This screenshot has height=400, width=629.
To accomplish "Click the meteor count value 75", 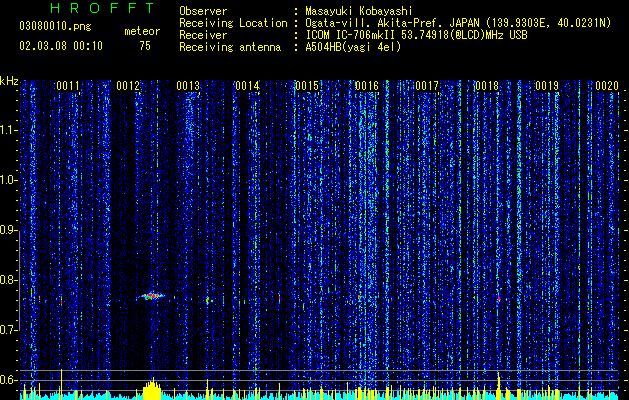I will pyautogui.click(x=145, y=46).
